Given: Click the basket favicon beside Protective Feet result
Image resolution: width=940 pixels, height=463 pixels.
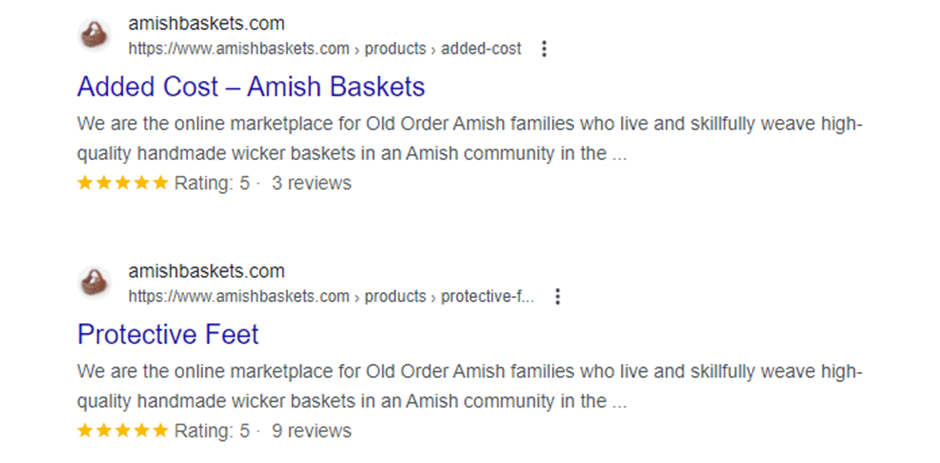Looking at the screenshot, I should click(95, 284).
